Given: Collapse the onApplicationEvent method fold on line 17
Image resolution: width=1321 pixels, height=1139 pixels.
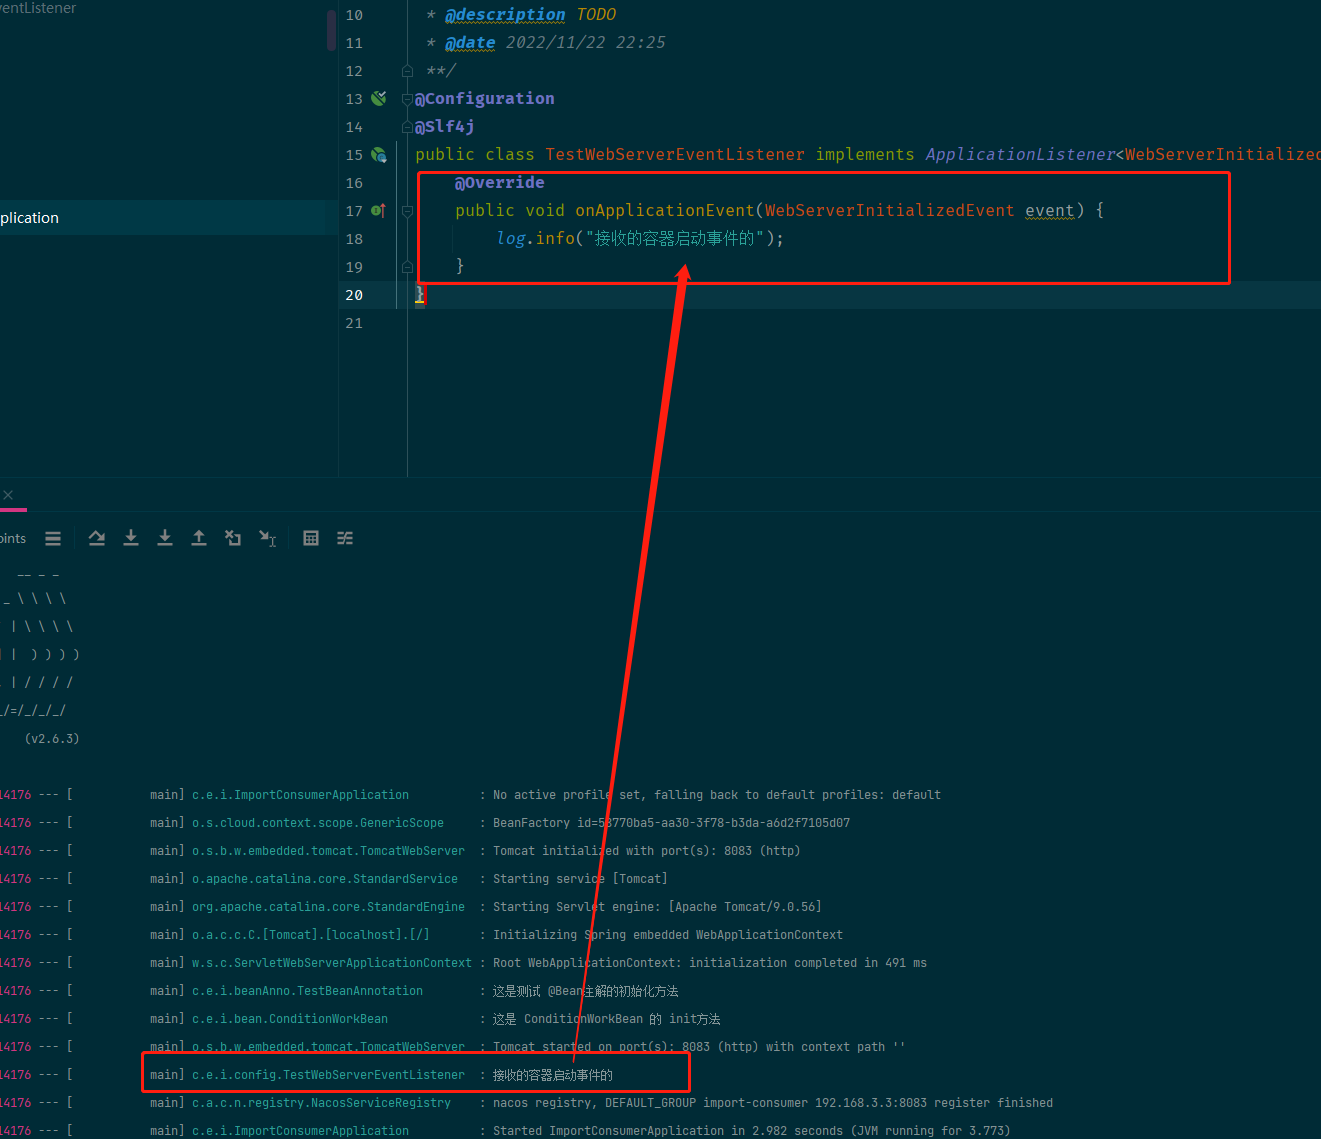Looking at the screenshot, I should pyautogui.click(x=407, y=211).
